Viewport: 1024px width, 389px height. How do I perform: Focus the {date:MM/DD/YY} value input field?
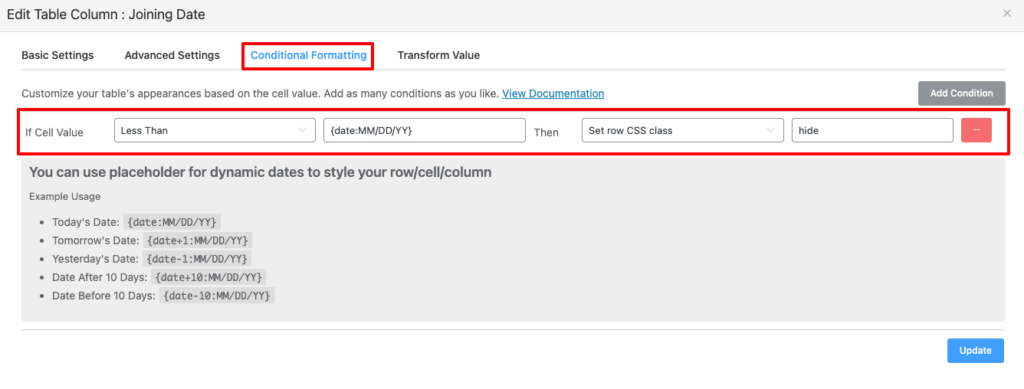[424, 130]
